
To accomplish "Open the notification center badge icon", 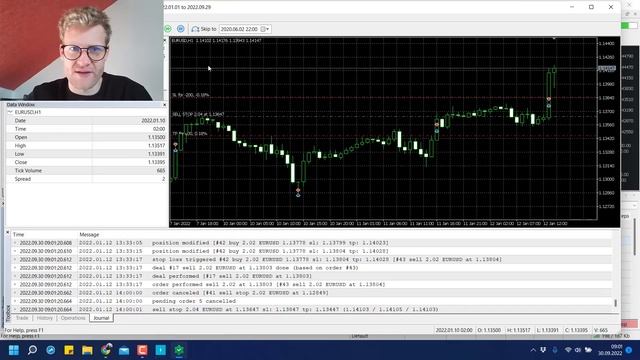I will (x=629, y=350).
